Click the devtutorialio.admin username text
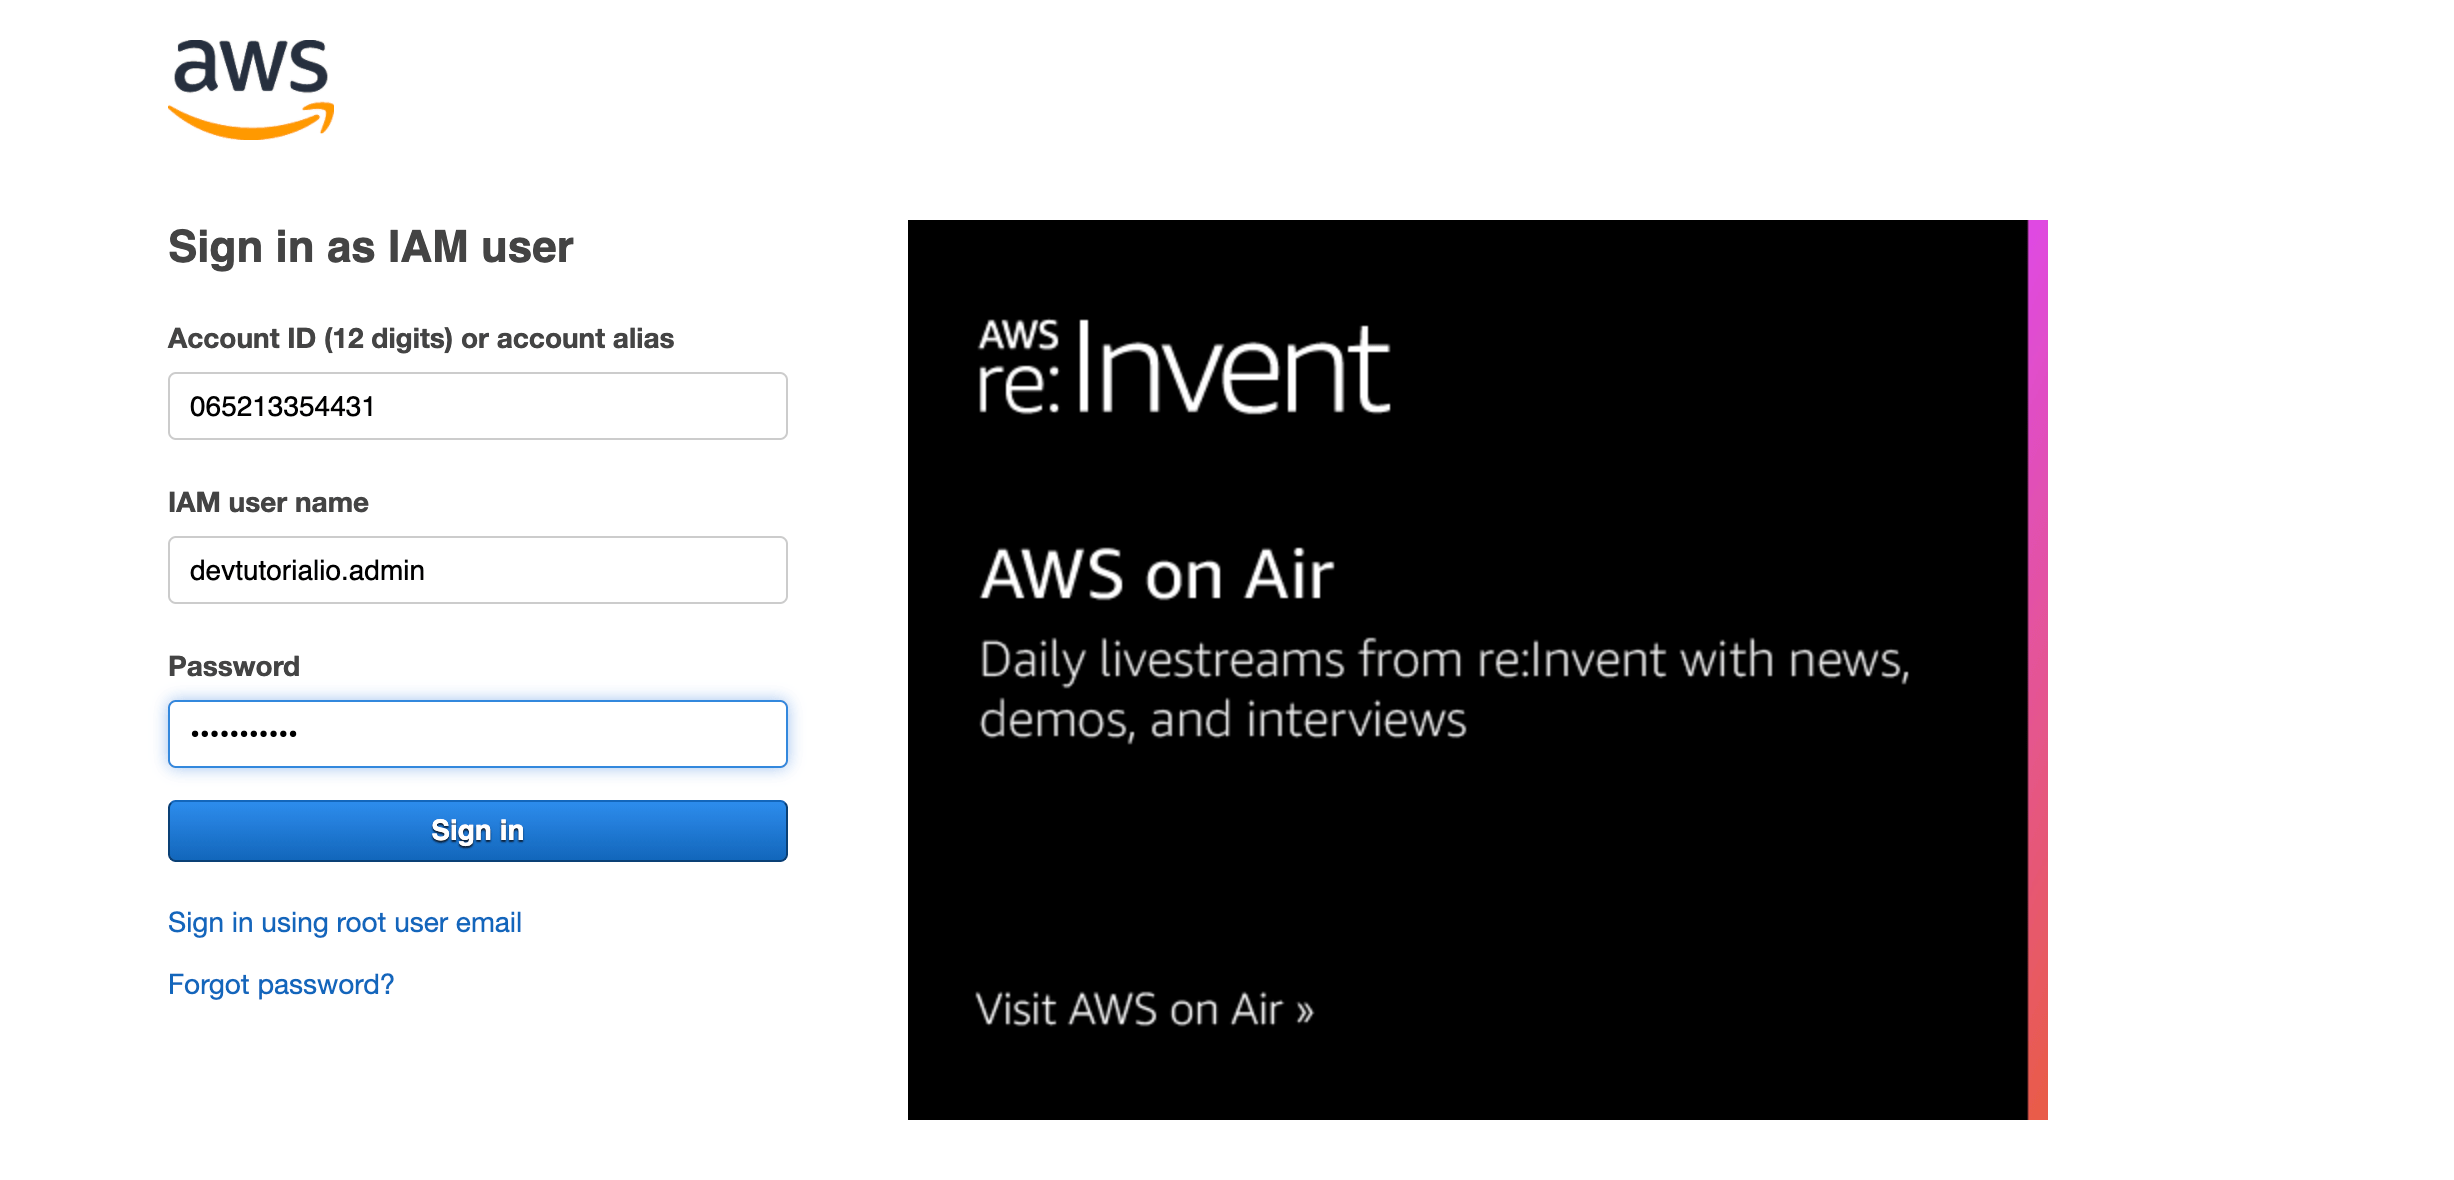The width and height of the screenshot is (2454, 1180). [x=308, y=570]
